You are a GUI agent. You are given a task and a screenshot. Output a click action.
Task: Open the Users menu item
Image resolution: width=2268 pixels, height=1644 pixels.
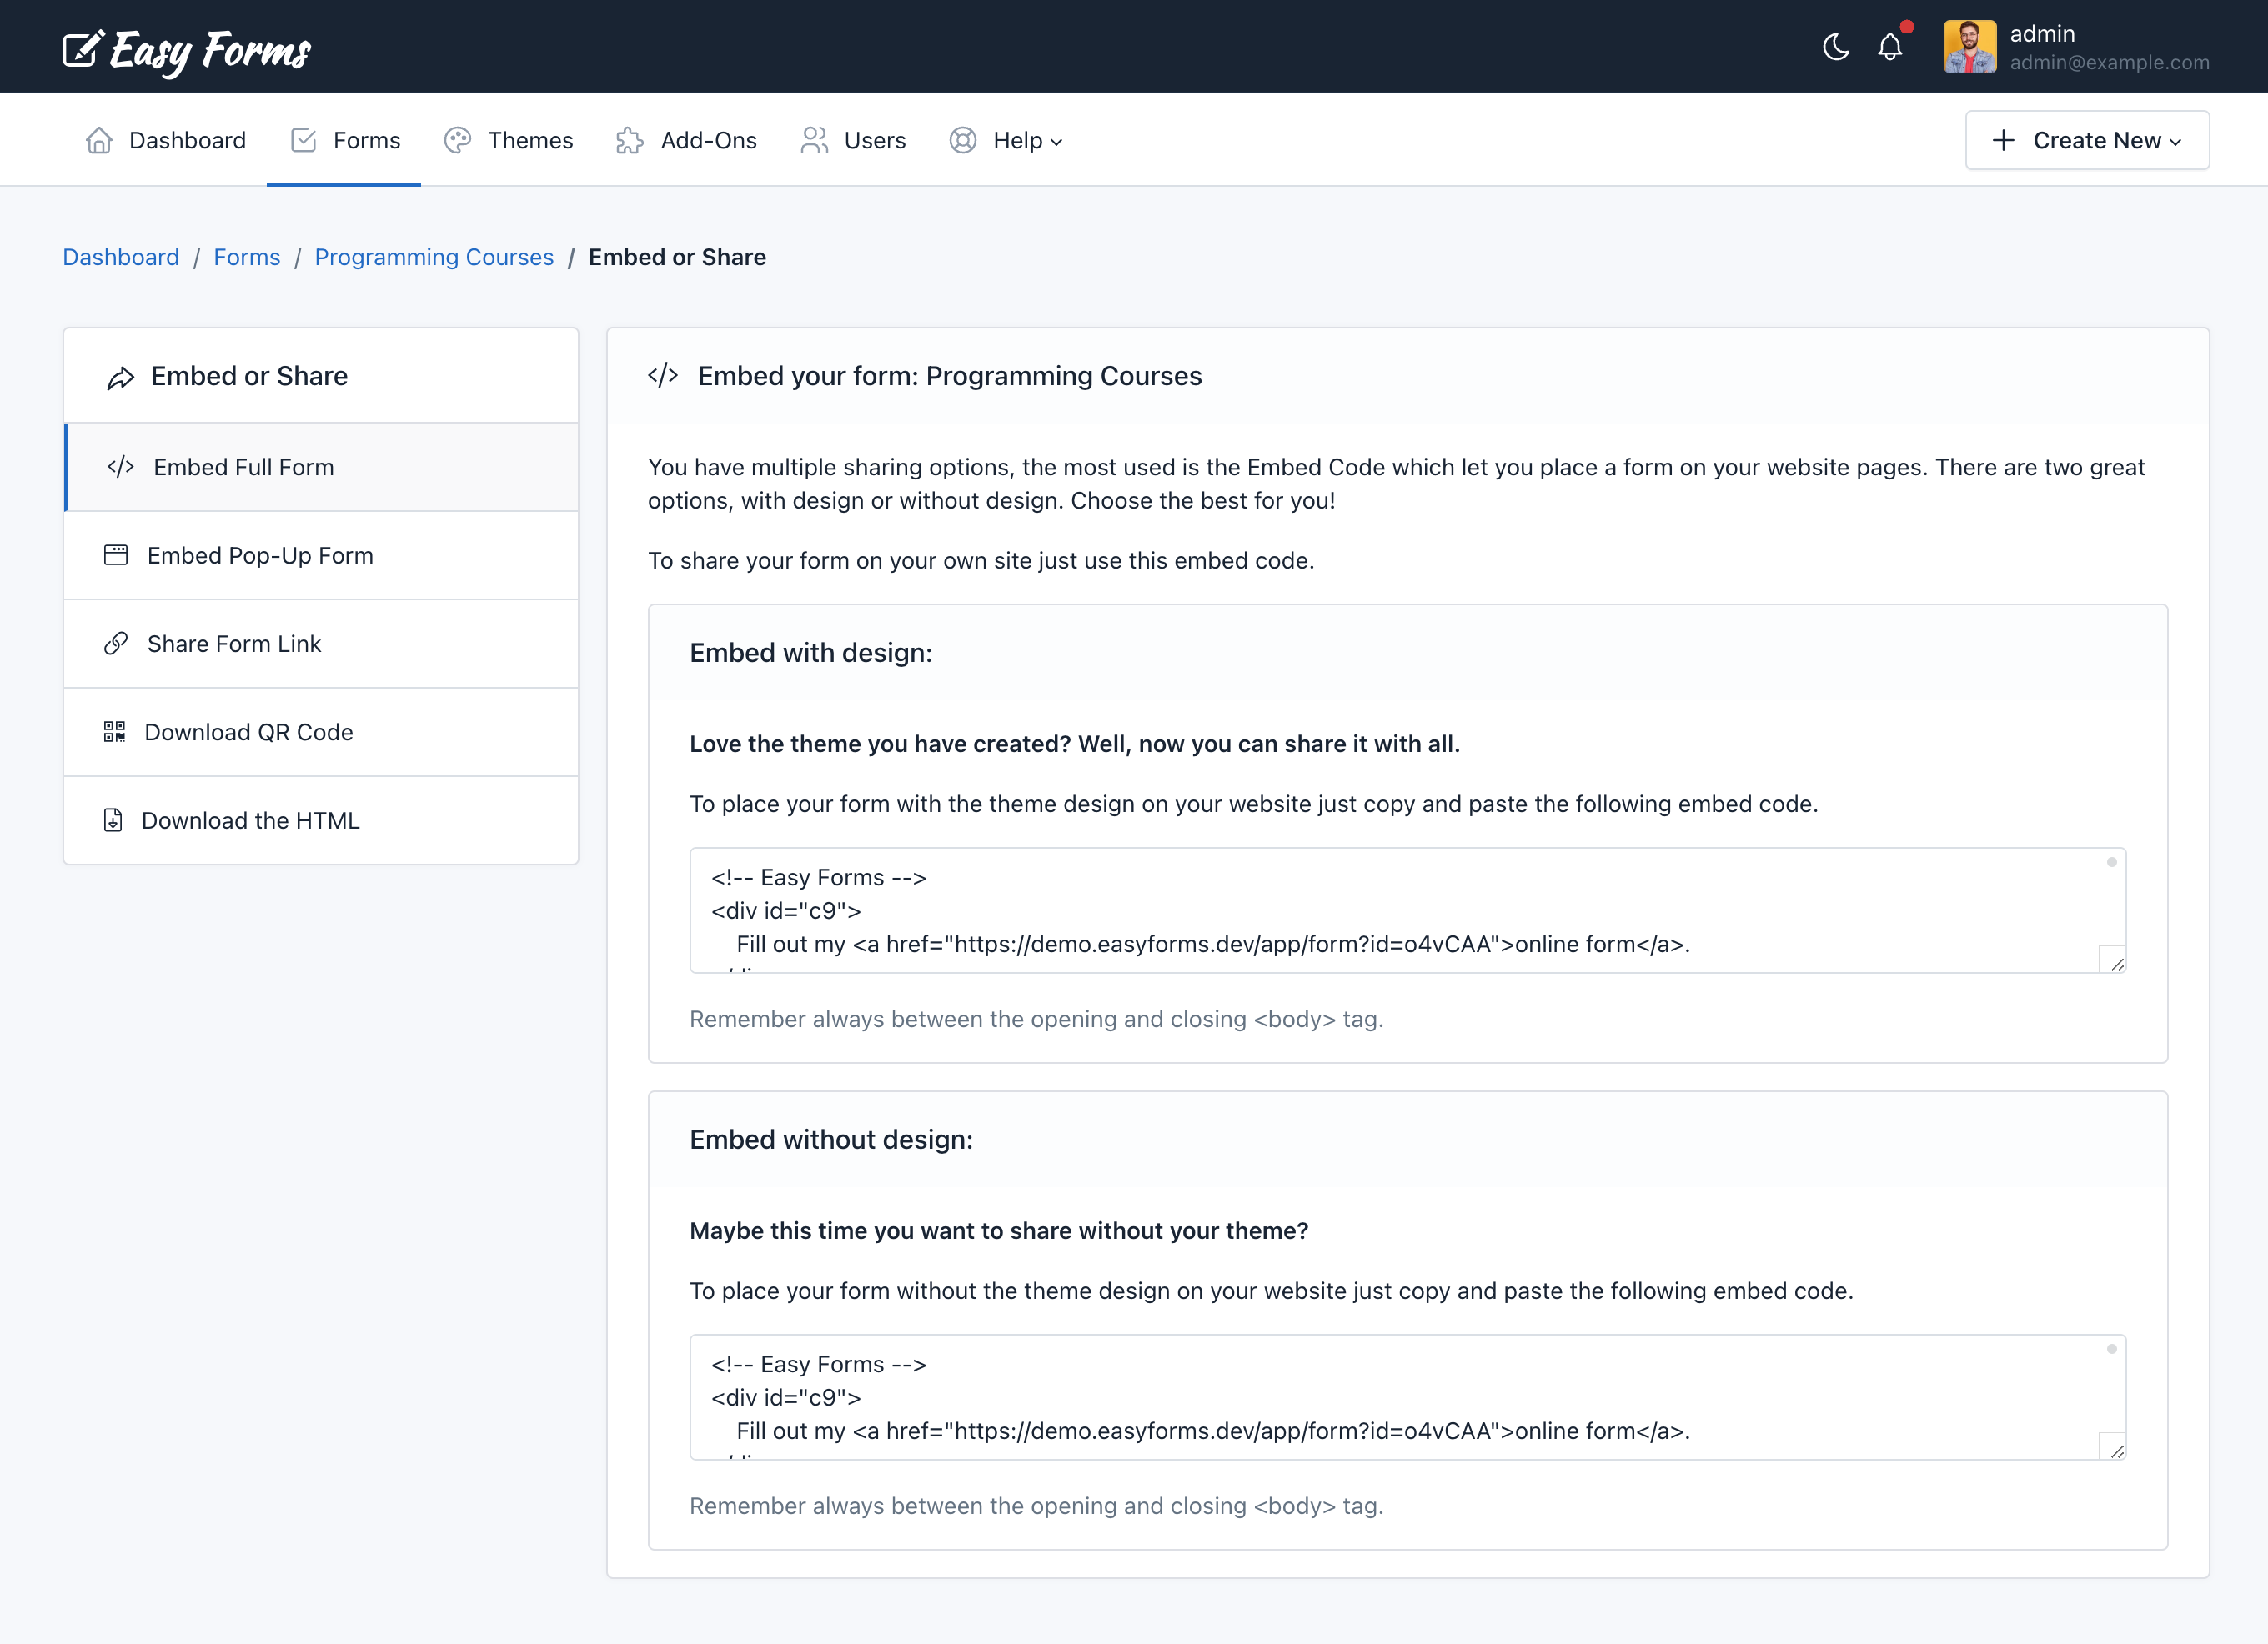(x=853, y=141)
